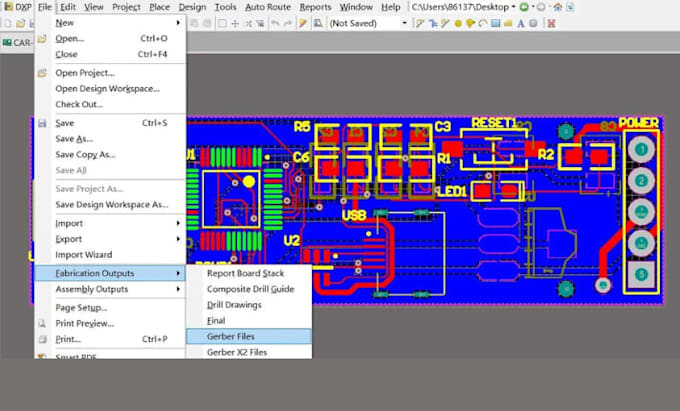Click the Interactive Routing tool icon
This screenshot has height=411, width=680.
(x=419, y=23)
